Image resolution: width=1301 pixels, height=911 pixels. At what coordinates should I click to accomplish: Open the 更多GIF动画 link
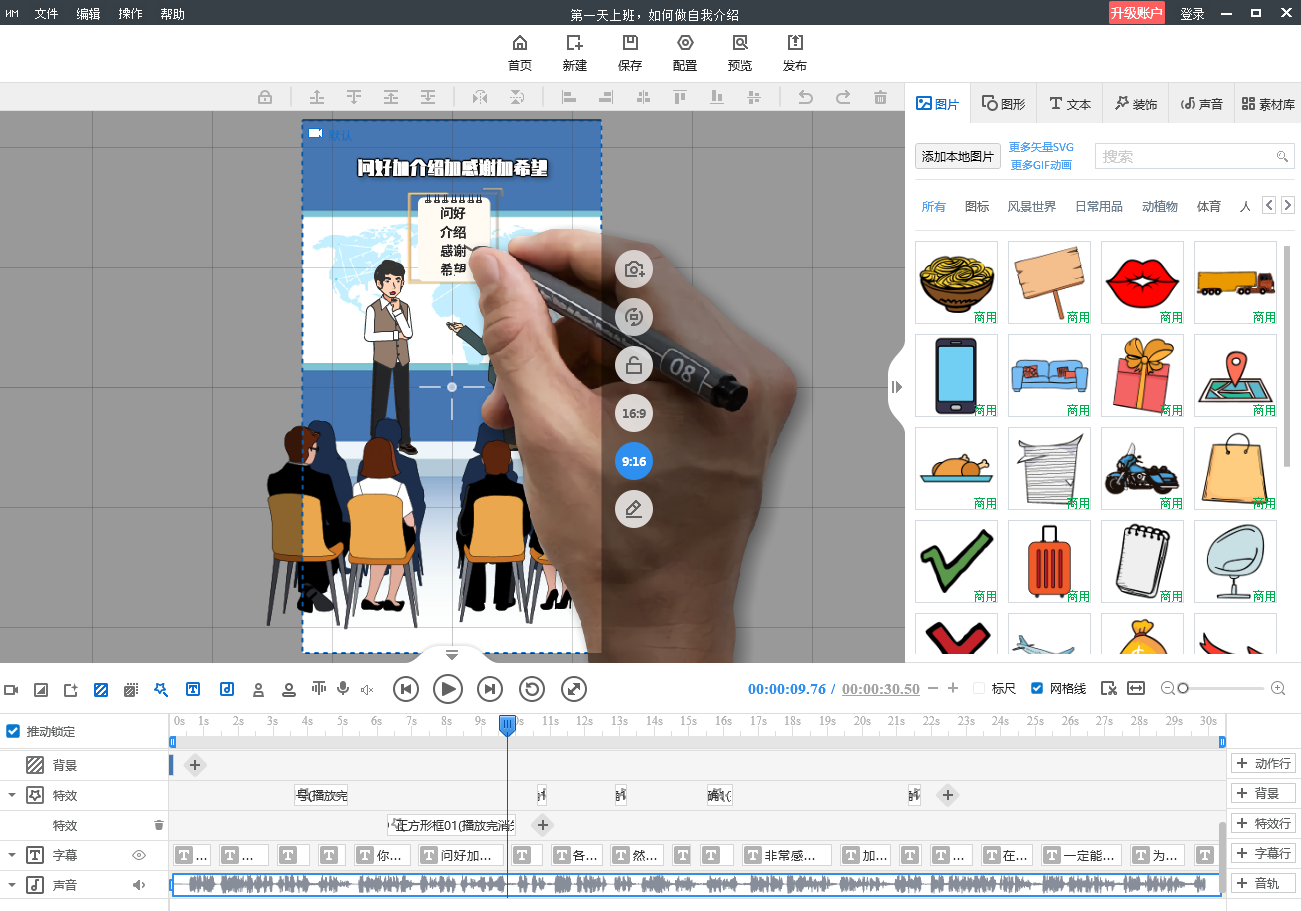(x=1040, y=165)
